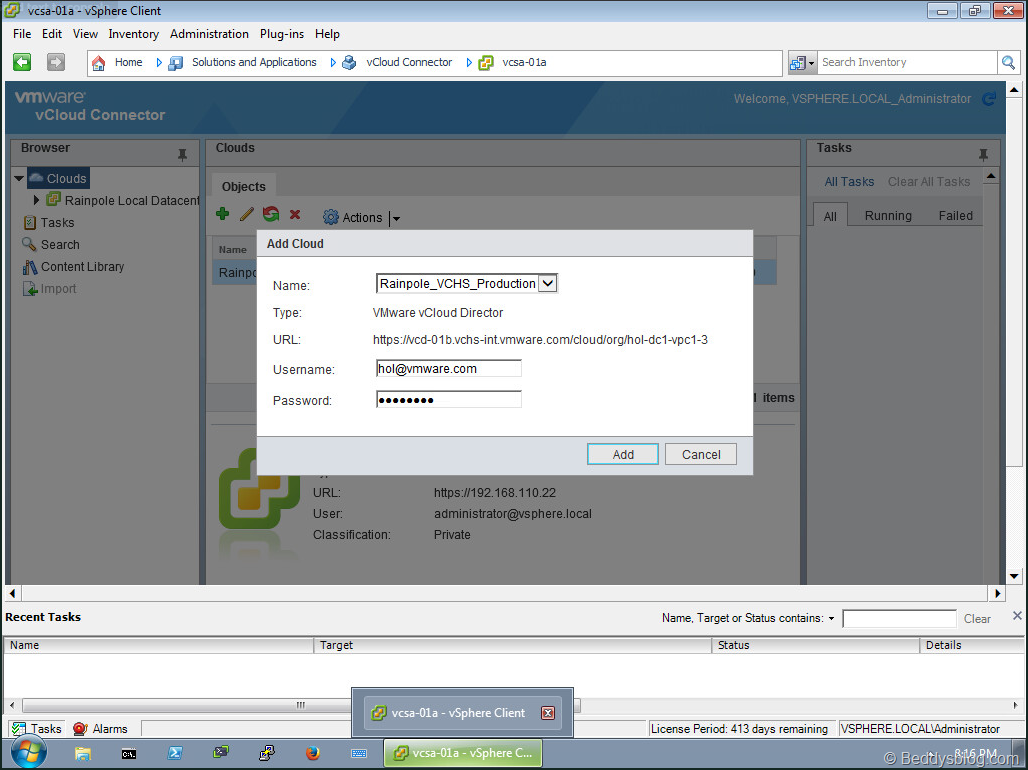Click the Search Inventory field
The width and height of the screenshot is (1028, 770).
tap(907, 63)
